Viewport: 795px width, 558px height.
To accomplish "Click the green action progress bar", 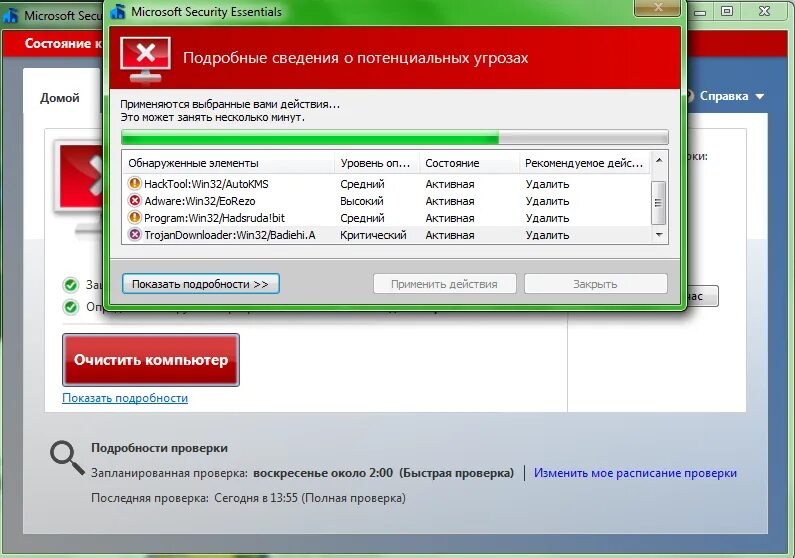I will pyautogui.click(x=394, y=137).
